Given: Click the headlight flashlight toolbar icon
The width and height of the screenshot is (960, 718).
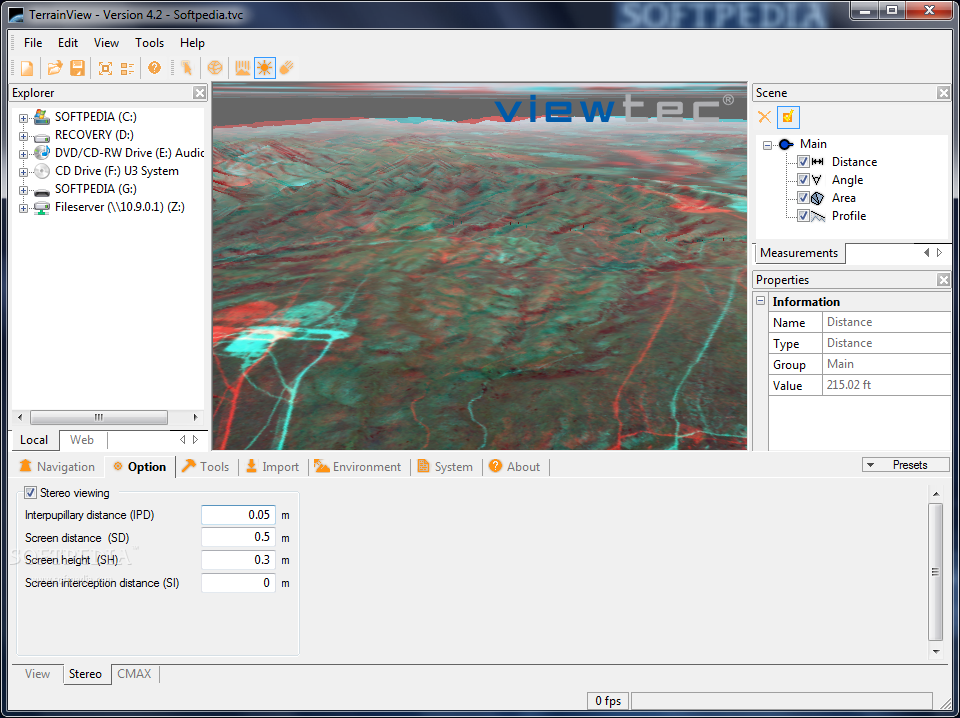Looking at the screenshot, I should coord(287,67).
